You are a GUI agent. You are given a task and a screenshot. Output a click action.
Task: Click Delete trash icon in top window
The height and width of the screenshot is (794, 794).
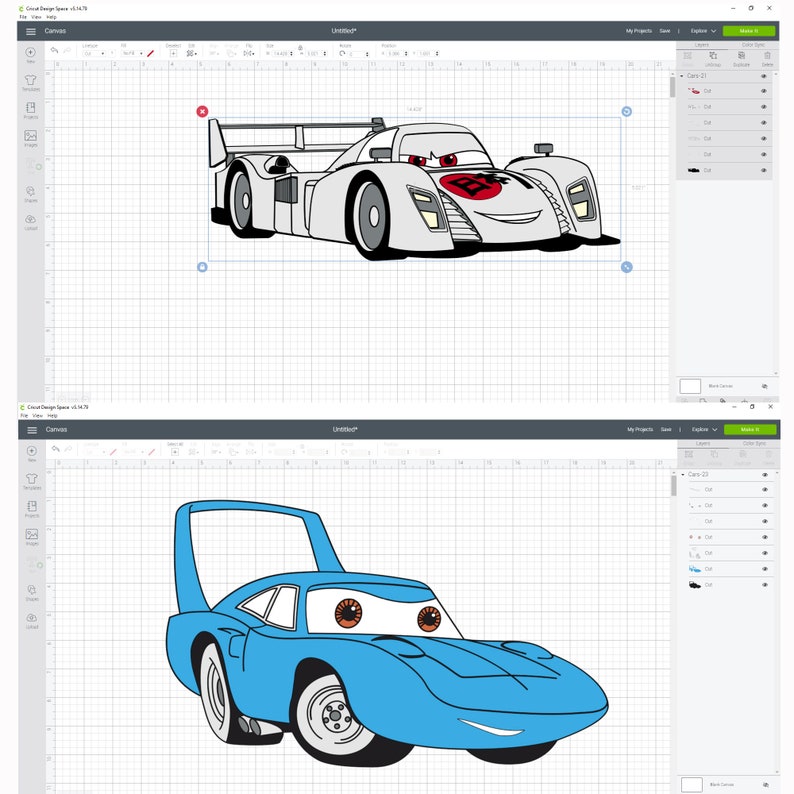(768, 55)
